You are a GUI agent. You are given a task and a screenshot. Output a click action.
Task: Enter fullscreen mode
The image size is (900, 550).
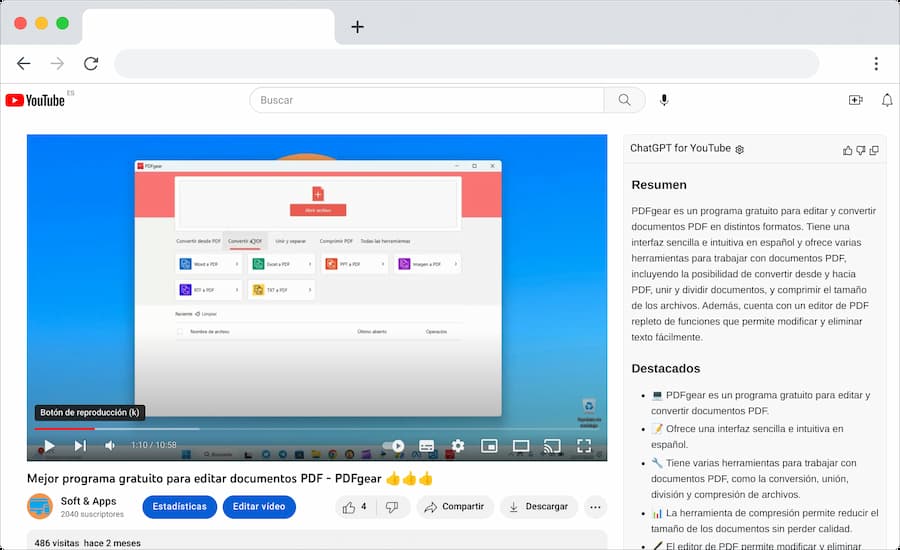coord(584,446)
